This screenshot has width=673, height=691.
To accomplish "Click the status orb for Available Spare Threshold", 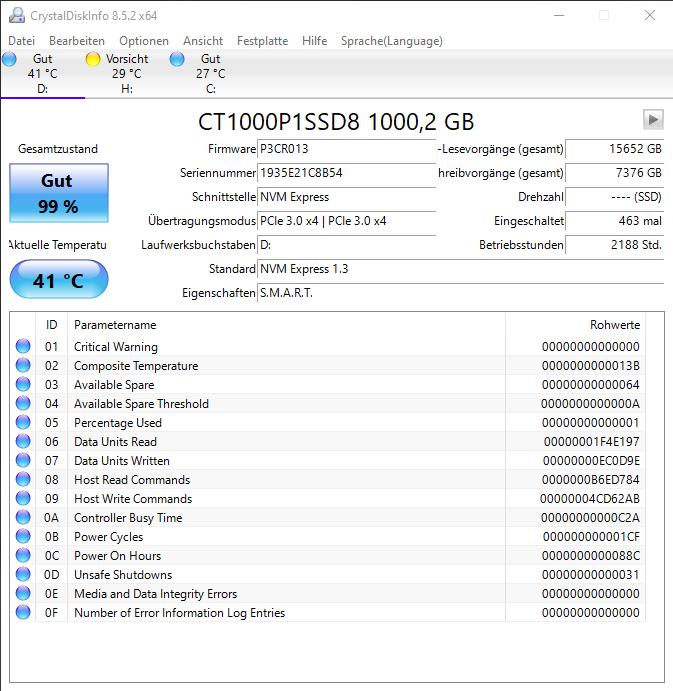I will pos(23,403).
